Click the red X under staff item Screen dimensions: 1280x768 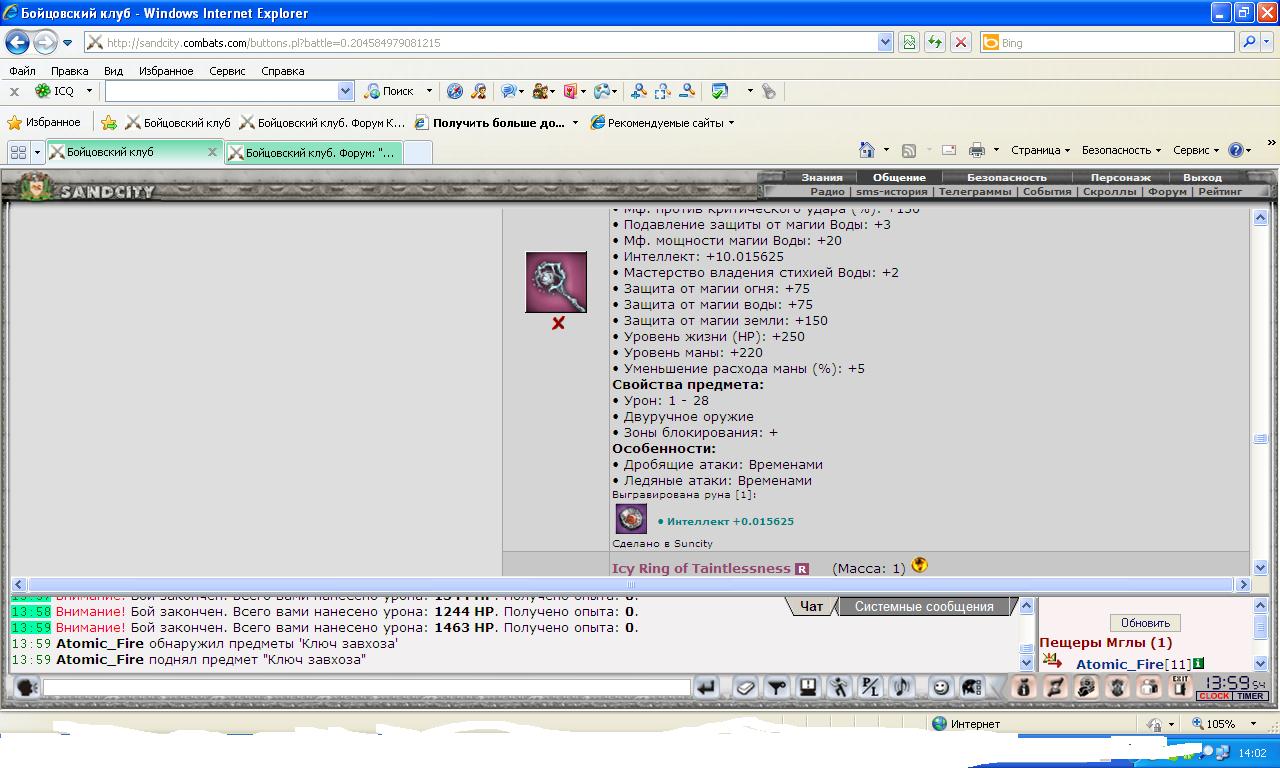[x=558, y=323]
